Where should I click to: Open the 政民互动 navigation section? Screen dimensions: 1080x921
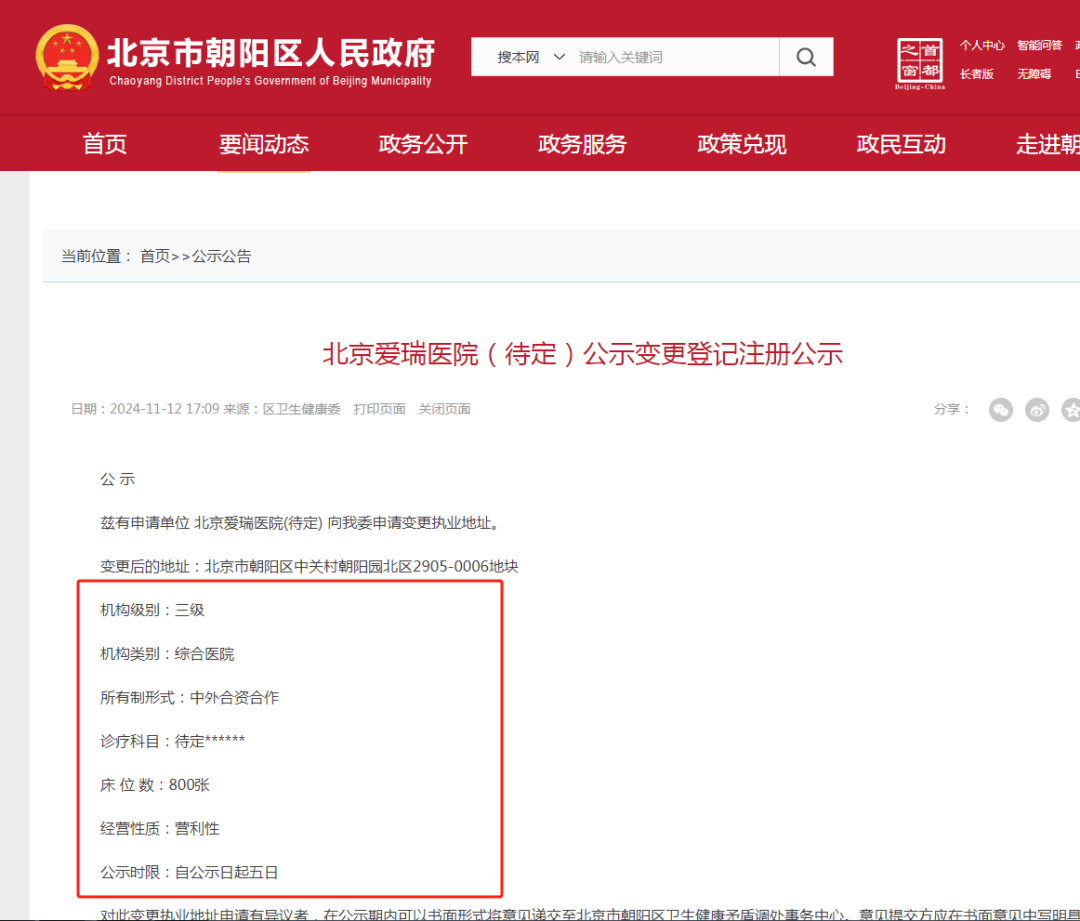900,143
